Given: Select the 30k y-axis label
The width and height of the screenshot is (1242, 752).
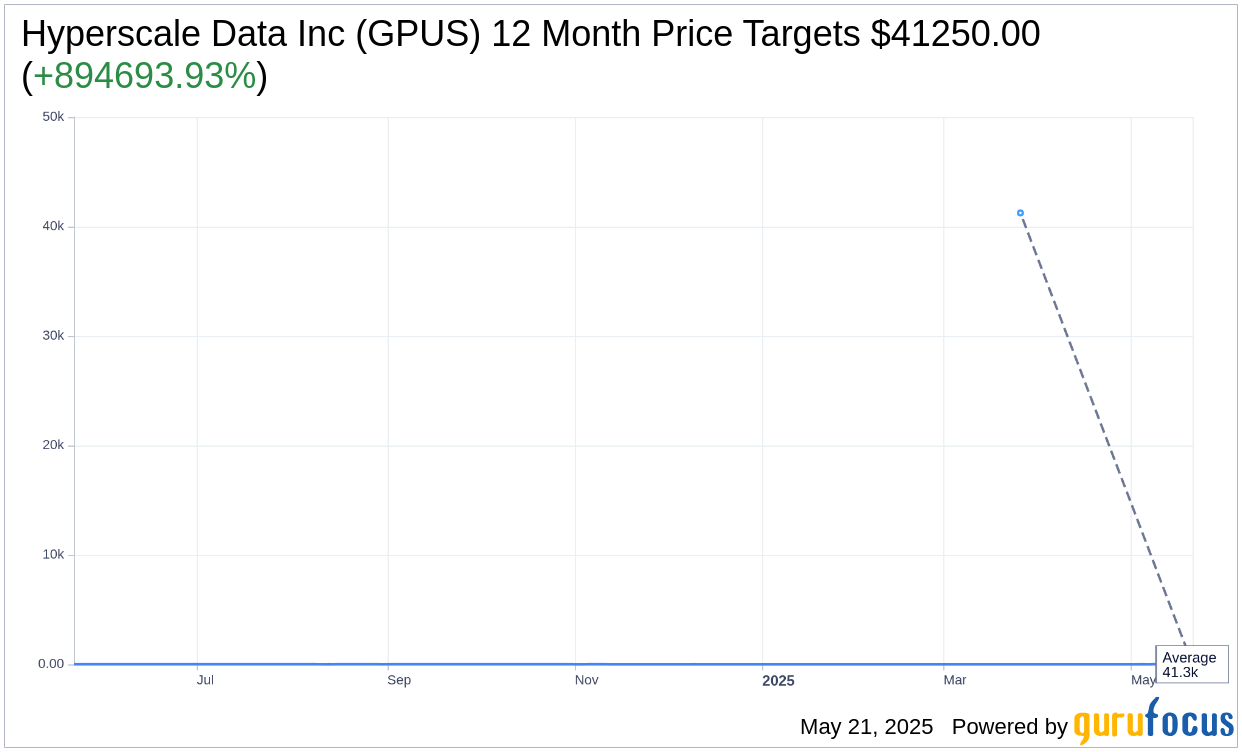Looking at the screenshot, I should pos(53,336).
